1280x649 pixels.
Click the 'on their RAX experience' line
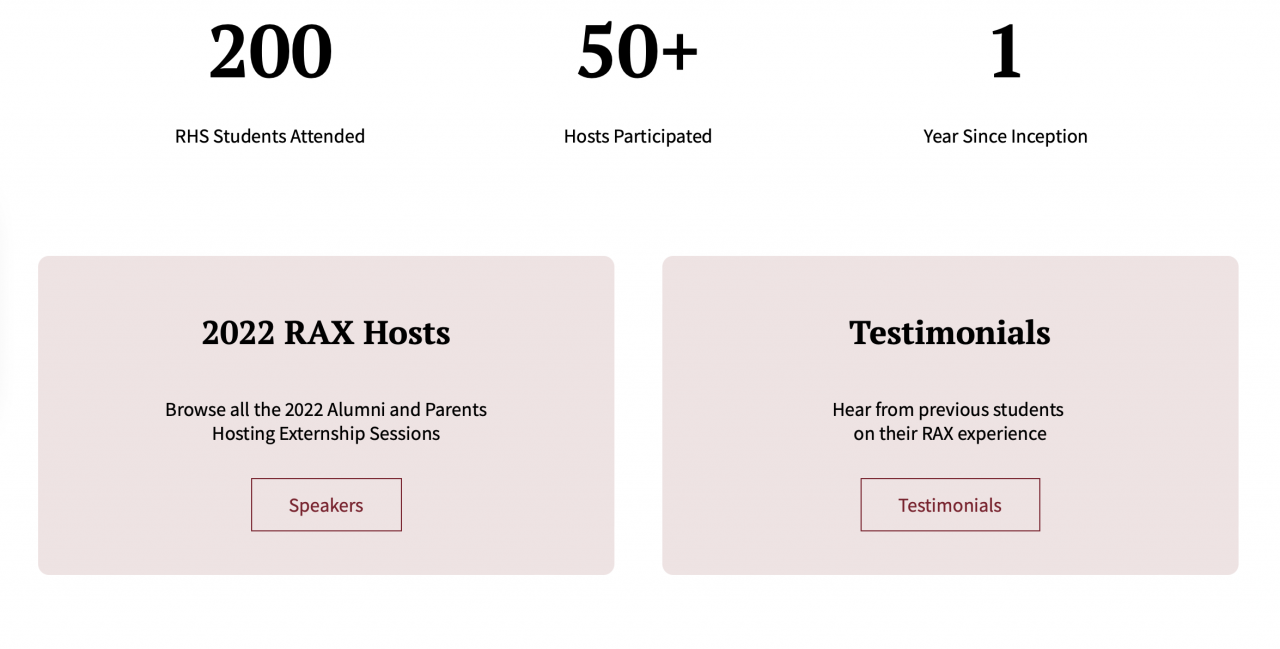pyautogui.click(x=950, y=434)
